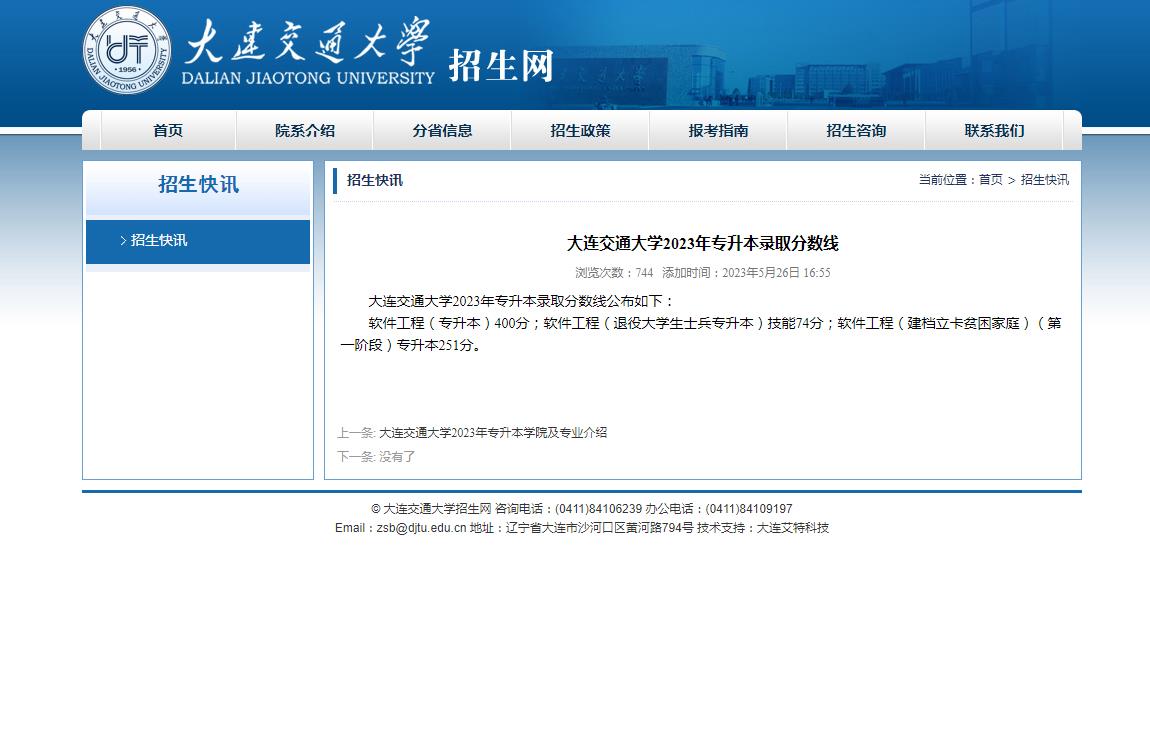Open the 报考指南 menu item

(x=718, y=130)
